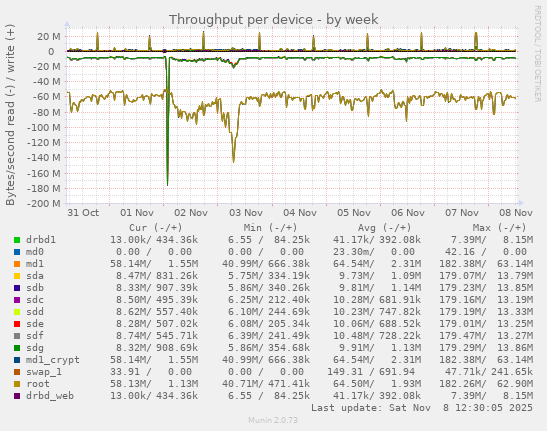
Task: Click root current value '58.13M/ 1.13M'
Action: (x=154, y=384)
